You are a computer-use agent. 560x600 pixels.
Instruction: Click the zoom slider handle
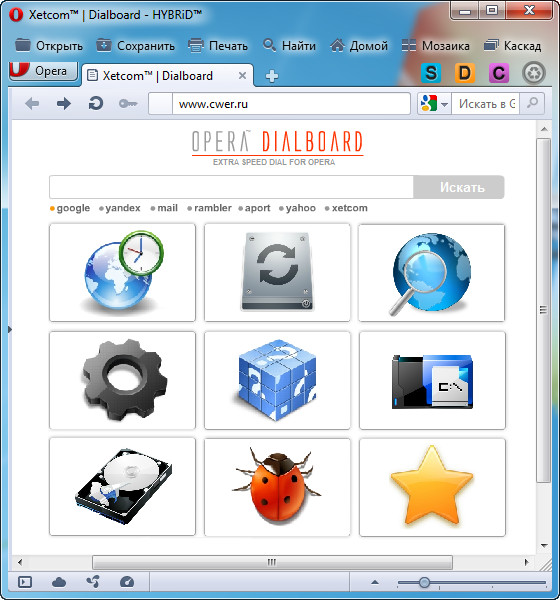[424, 582]
